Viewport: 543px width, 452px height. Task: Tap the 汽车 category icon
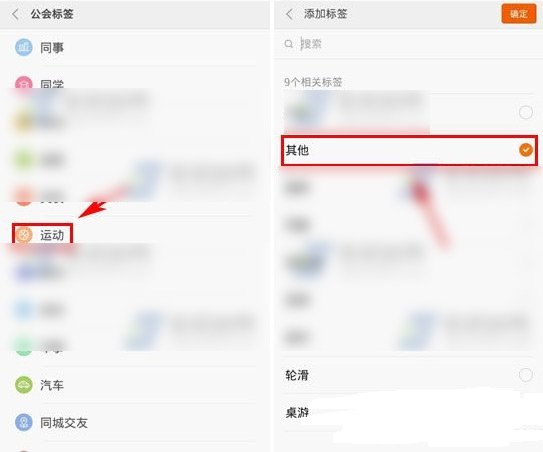[x=24, y=385]
